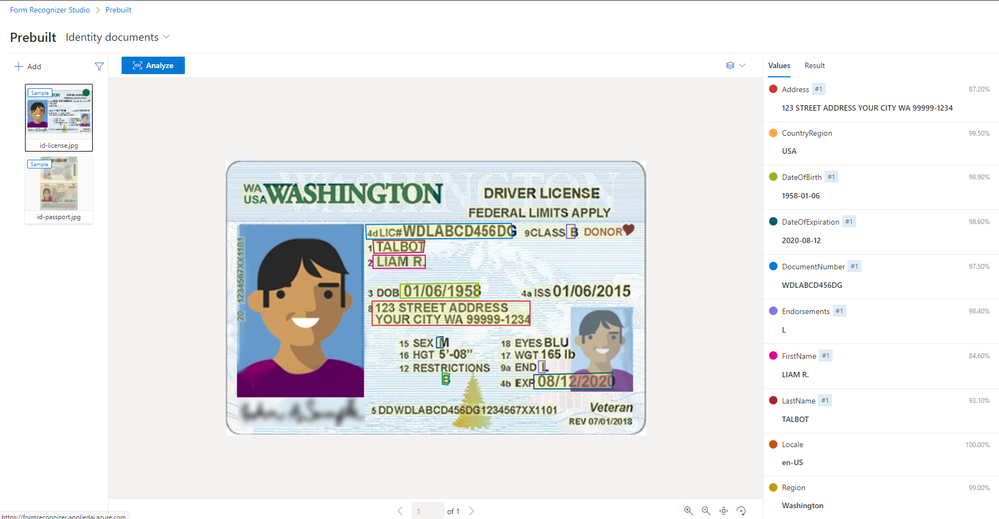The height and width of the screenshot is (519, 999).
Task: Click the page number input field
Action: tap(428, 511)
